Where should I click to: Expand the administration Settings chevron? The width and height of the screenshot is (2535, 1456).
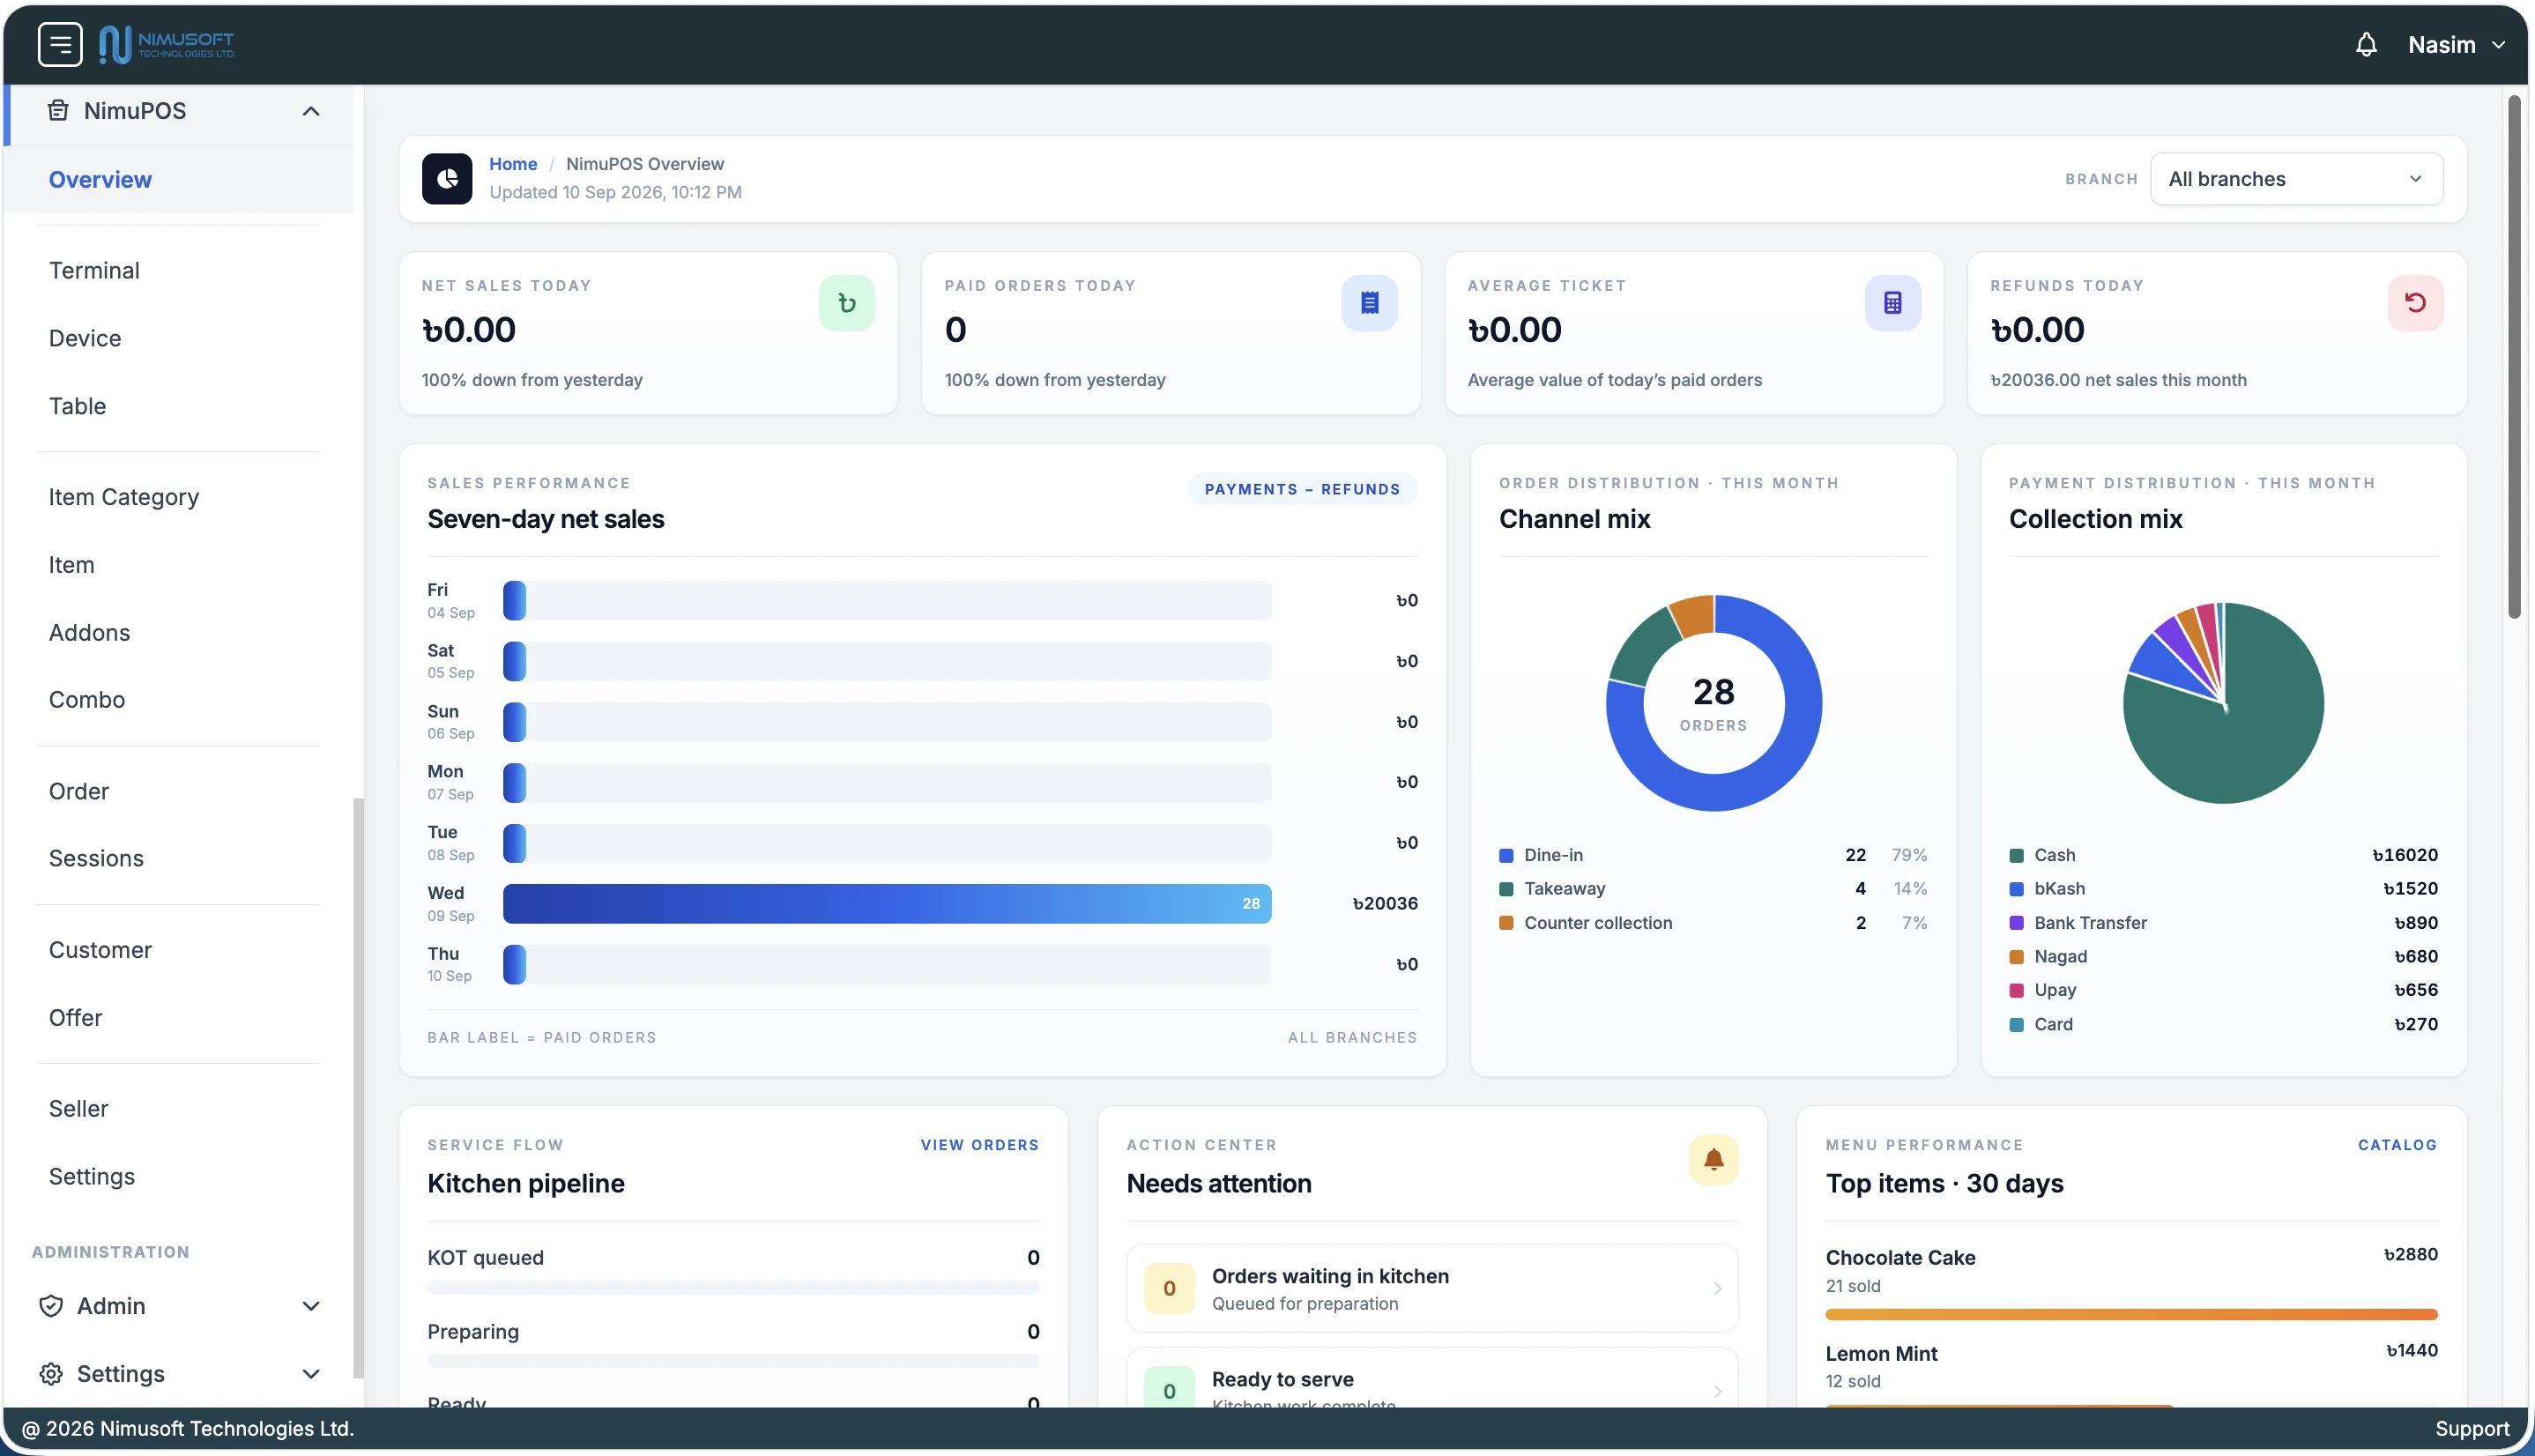[311, 1374]
